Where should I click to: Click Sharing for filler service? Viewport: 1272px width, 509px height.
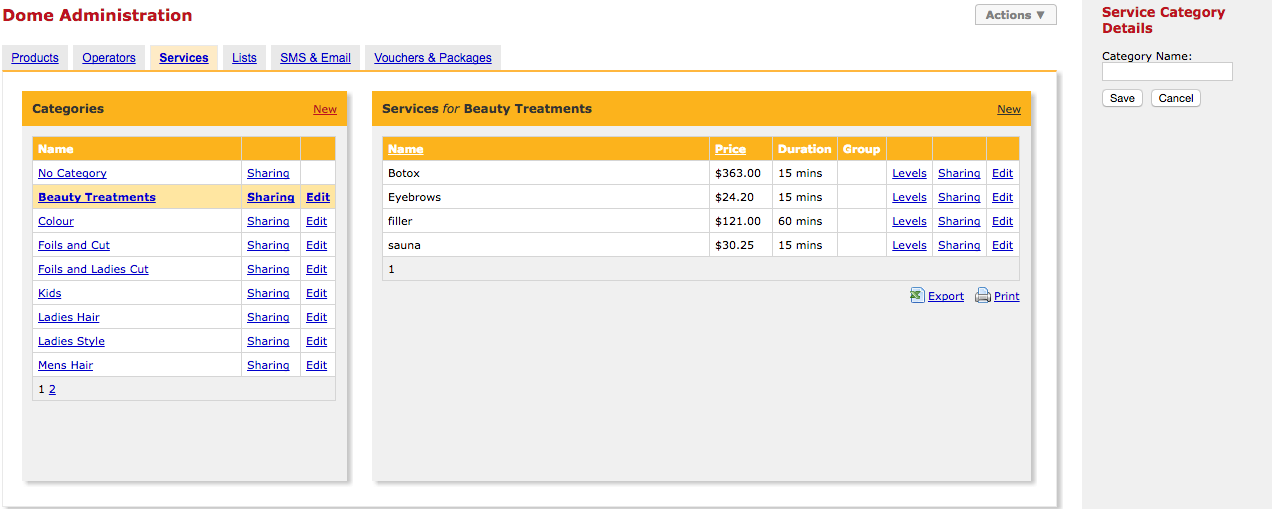(959, 221)
